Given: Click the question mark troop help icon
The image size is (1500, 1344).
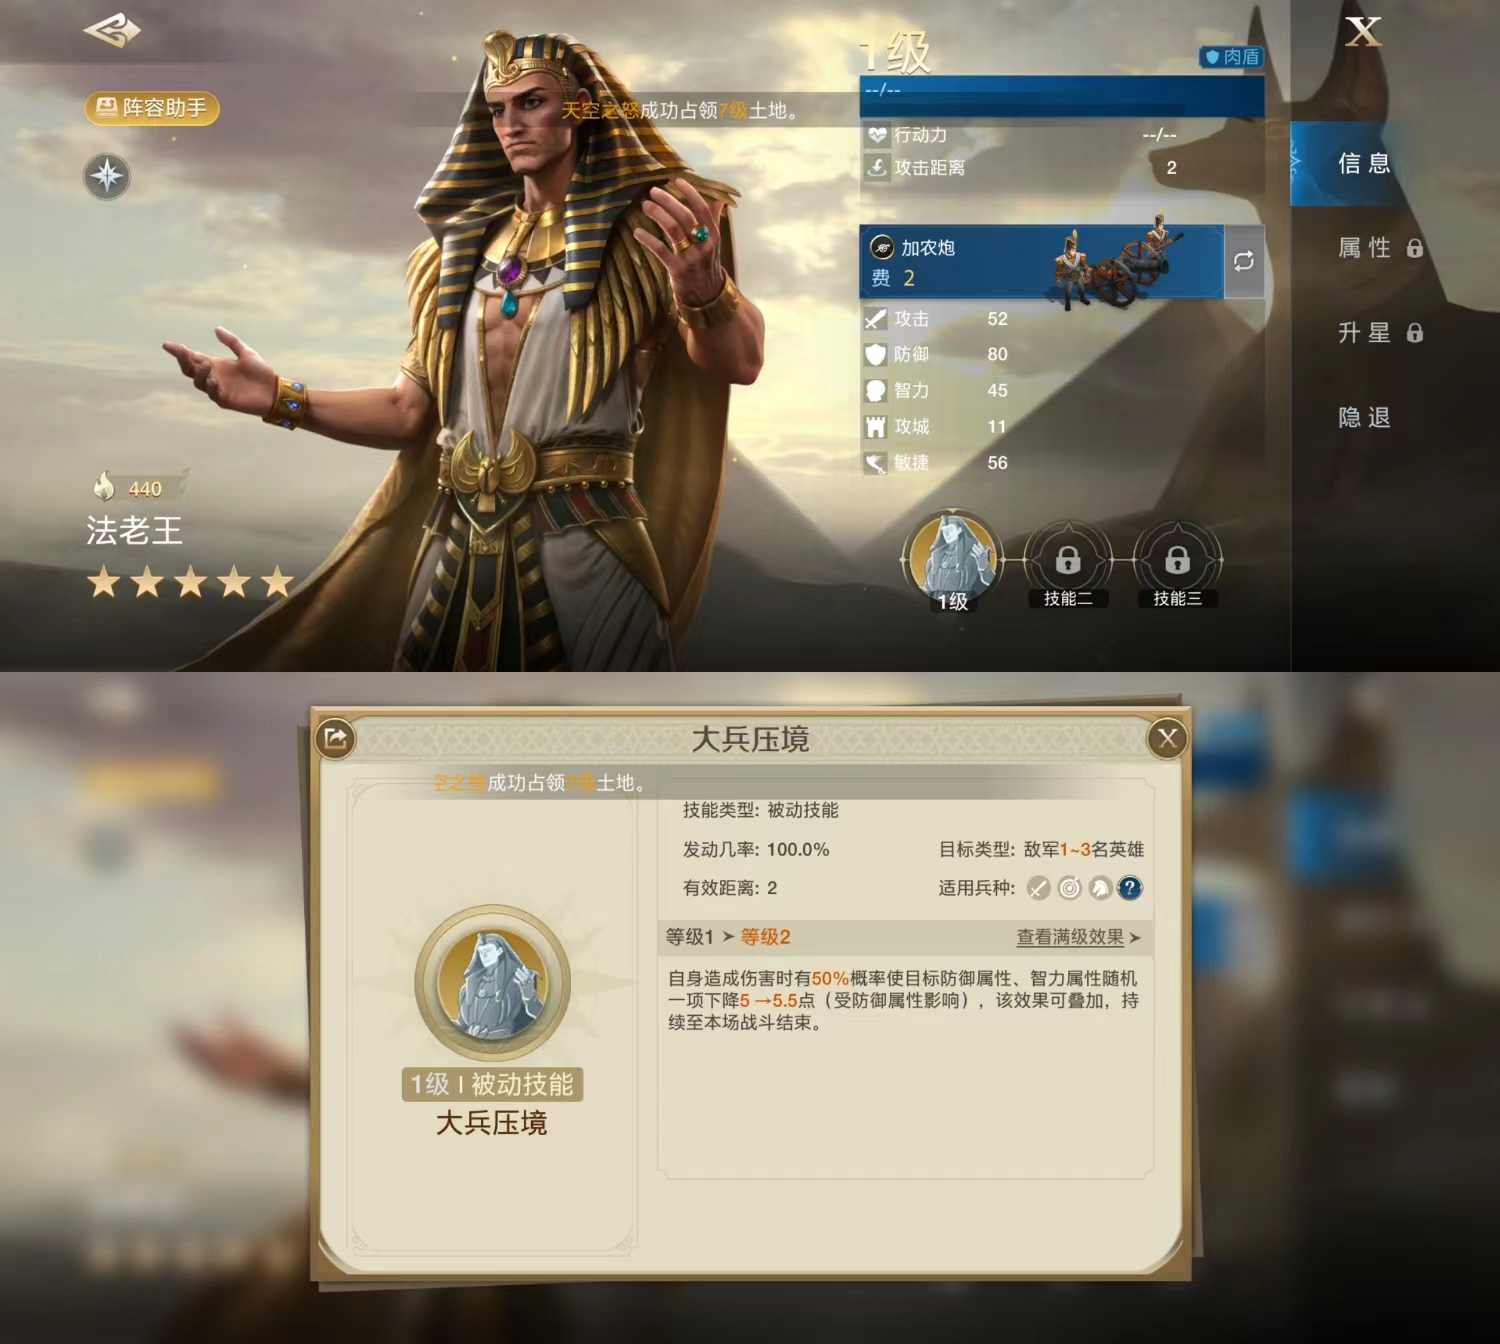Looking at the screenshot, I should pyautogui.click(x=1129, y=887).
